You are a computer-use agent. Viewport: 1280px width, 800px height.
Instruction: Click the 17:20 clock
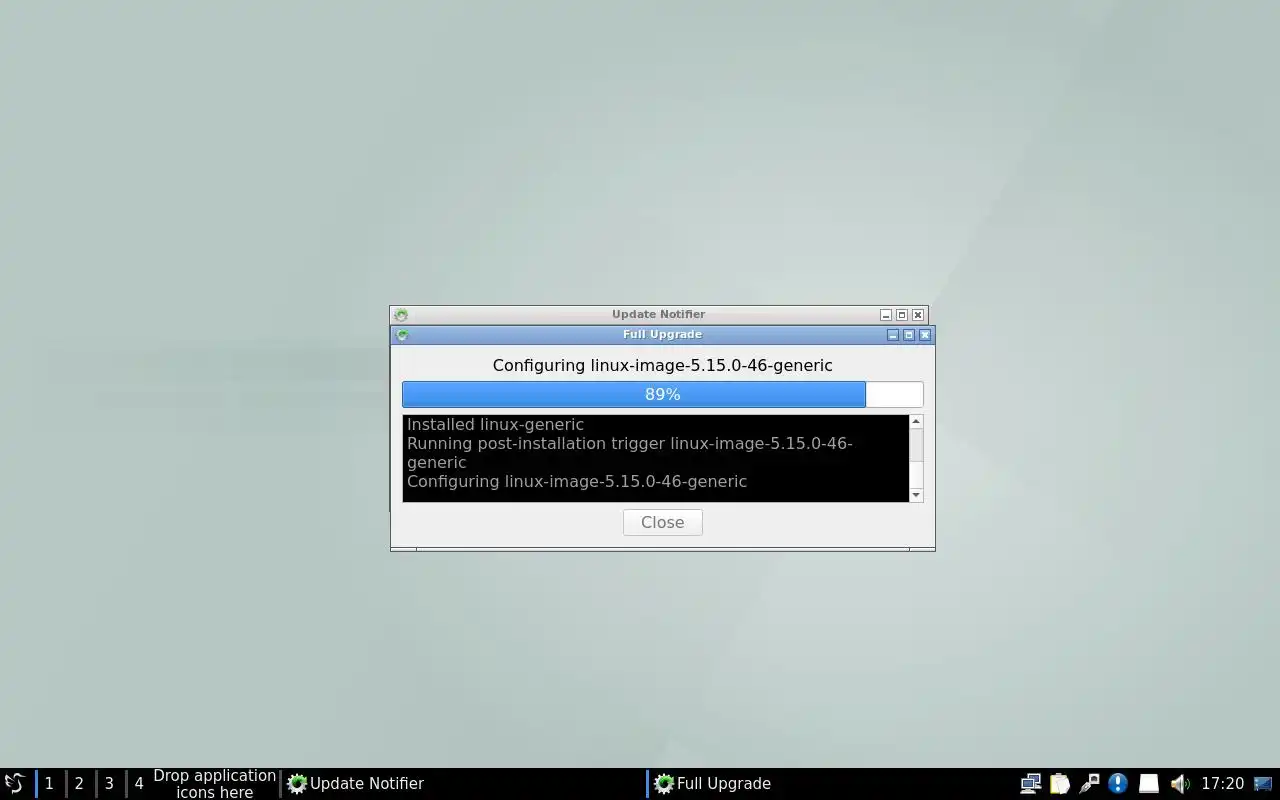(1222, 783)
